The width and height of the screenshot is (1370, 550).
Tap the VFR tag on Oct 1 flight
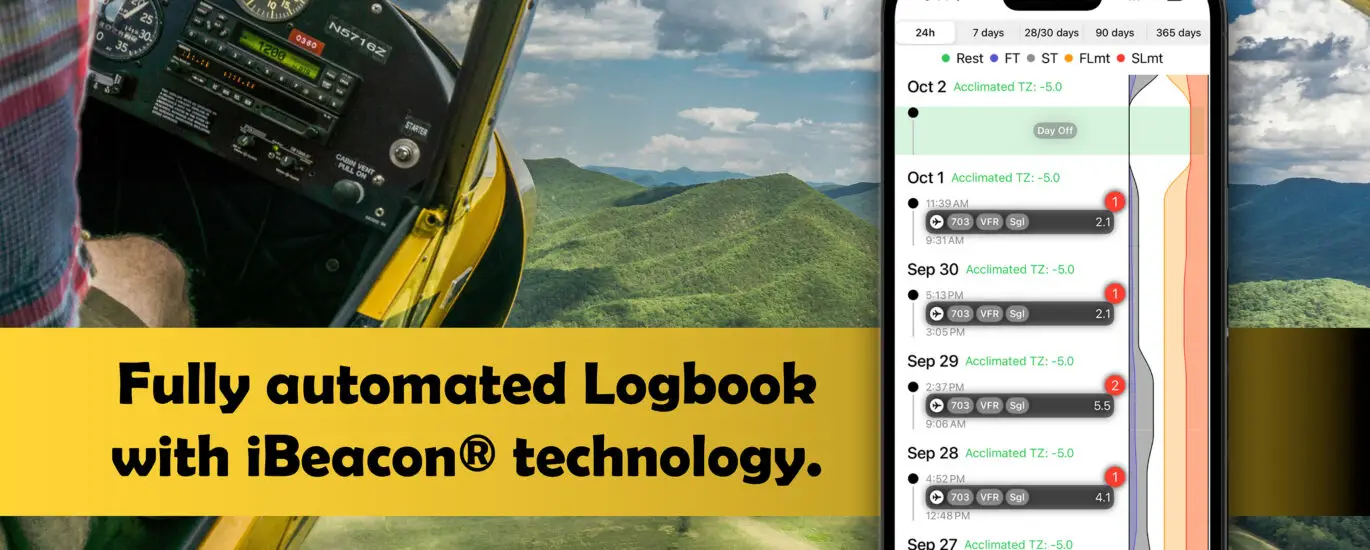[x=989, y=222]
